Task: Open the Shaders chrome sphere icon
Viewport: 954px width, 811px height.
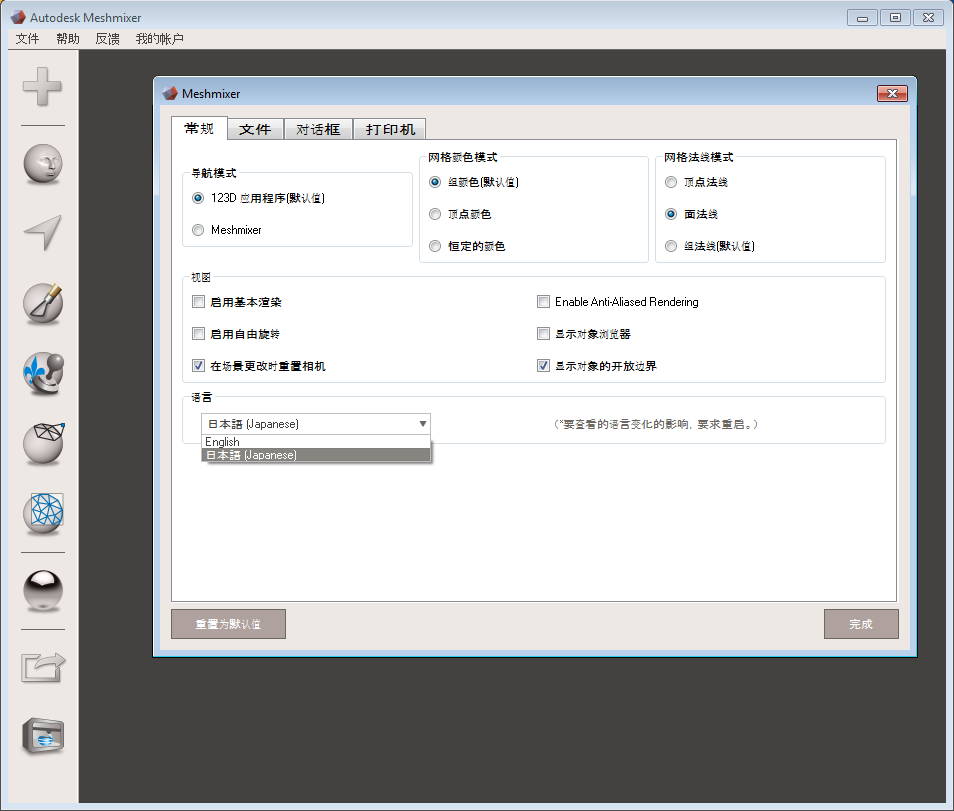Action: coord(43,590)
